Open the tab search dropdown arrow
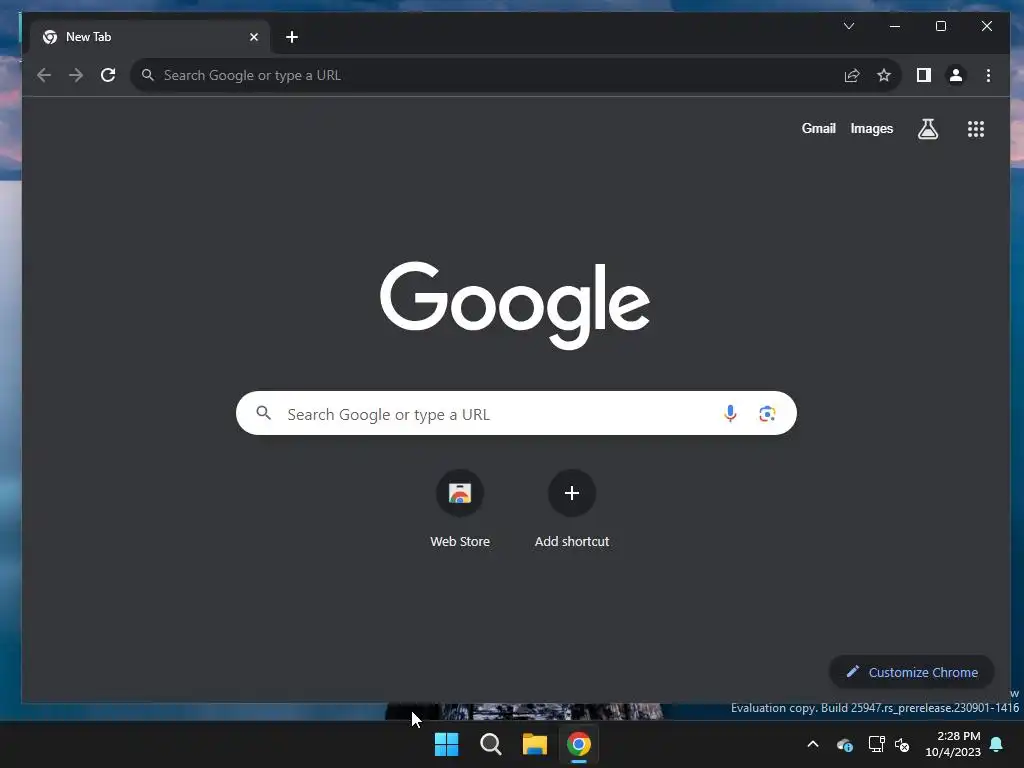Image resolution: width=1024 pixels, height=768 pixels. pos(848,26)
